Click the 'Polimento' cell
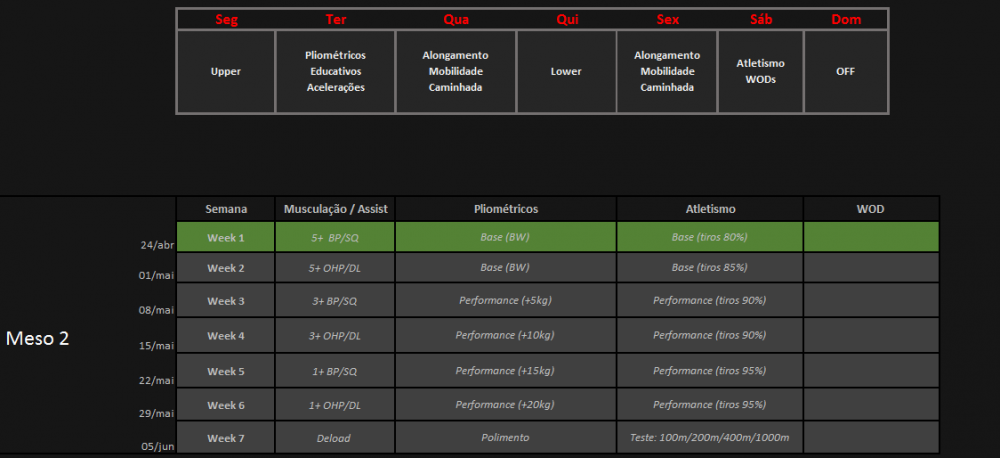Screen dimensions: 1000x458 tap(505, 438)
